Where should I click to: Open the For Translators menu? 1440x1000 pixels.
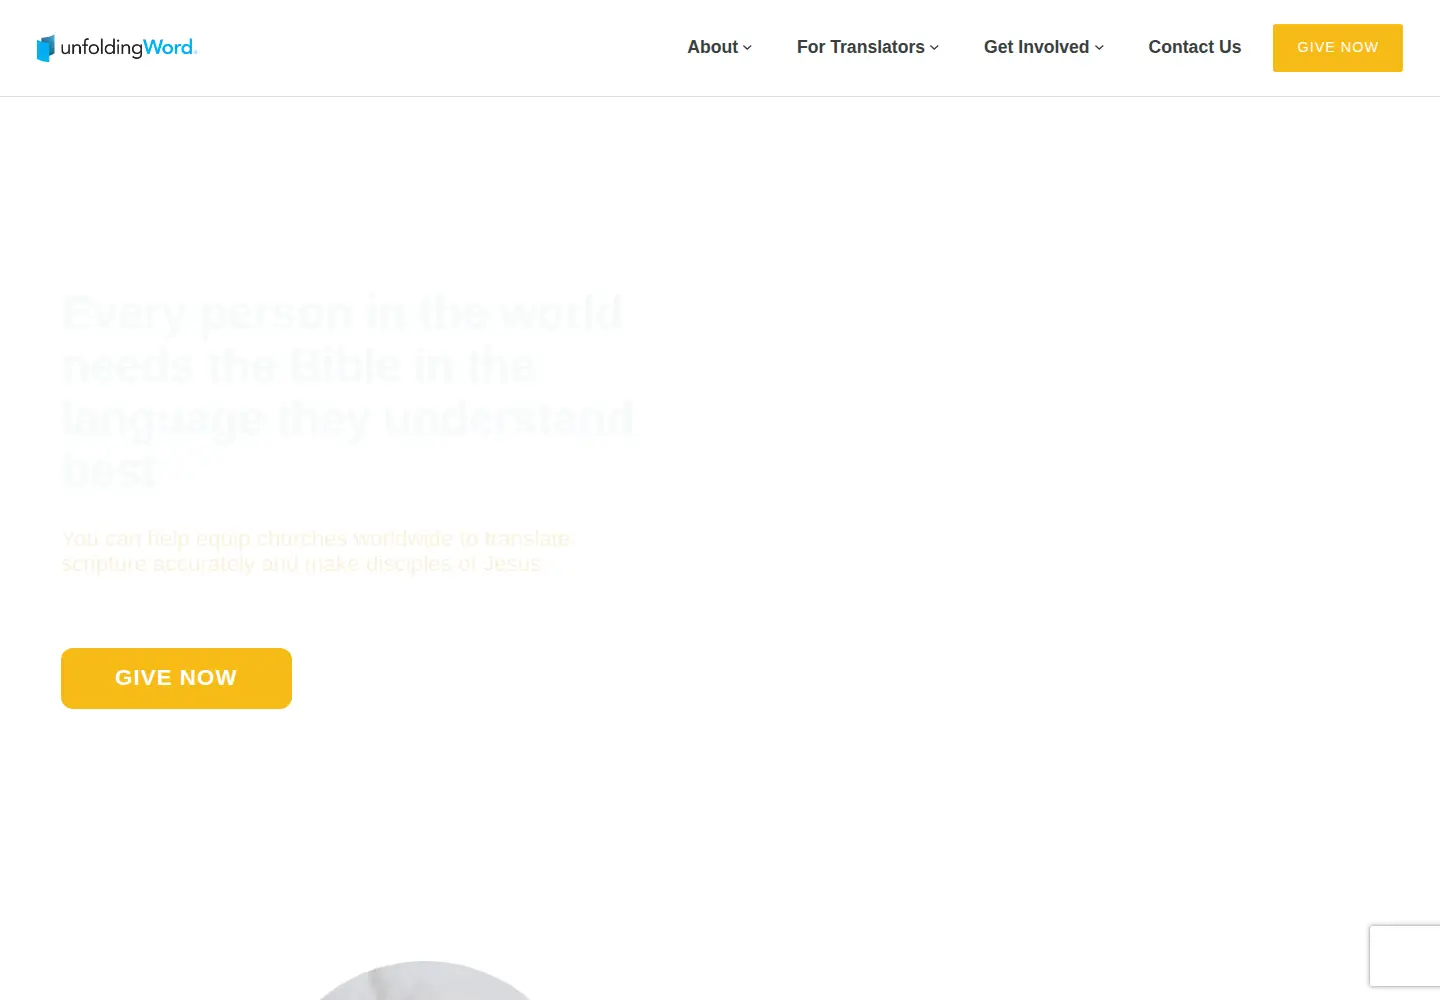(860, 47)
